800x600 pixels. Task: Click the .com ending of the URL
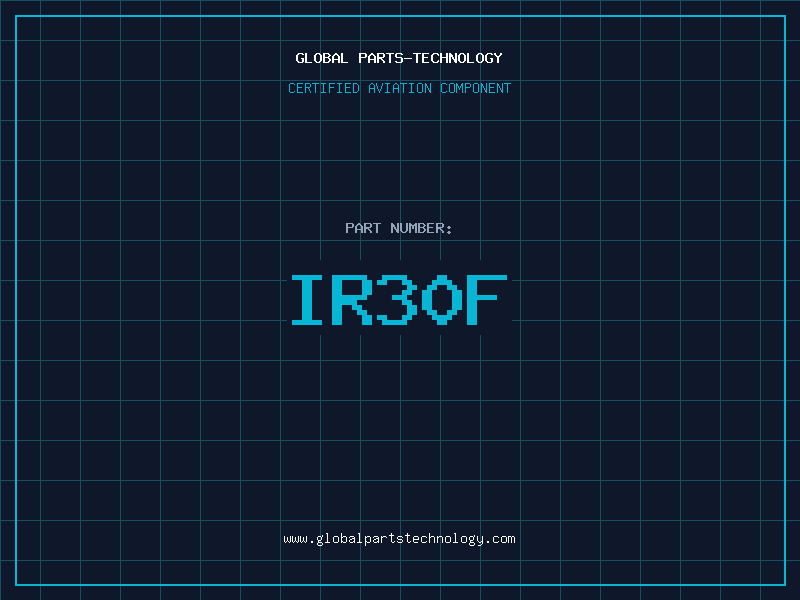[501, 539]
